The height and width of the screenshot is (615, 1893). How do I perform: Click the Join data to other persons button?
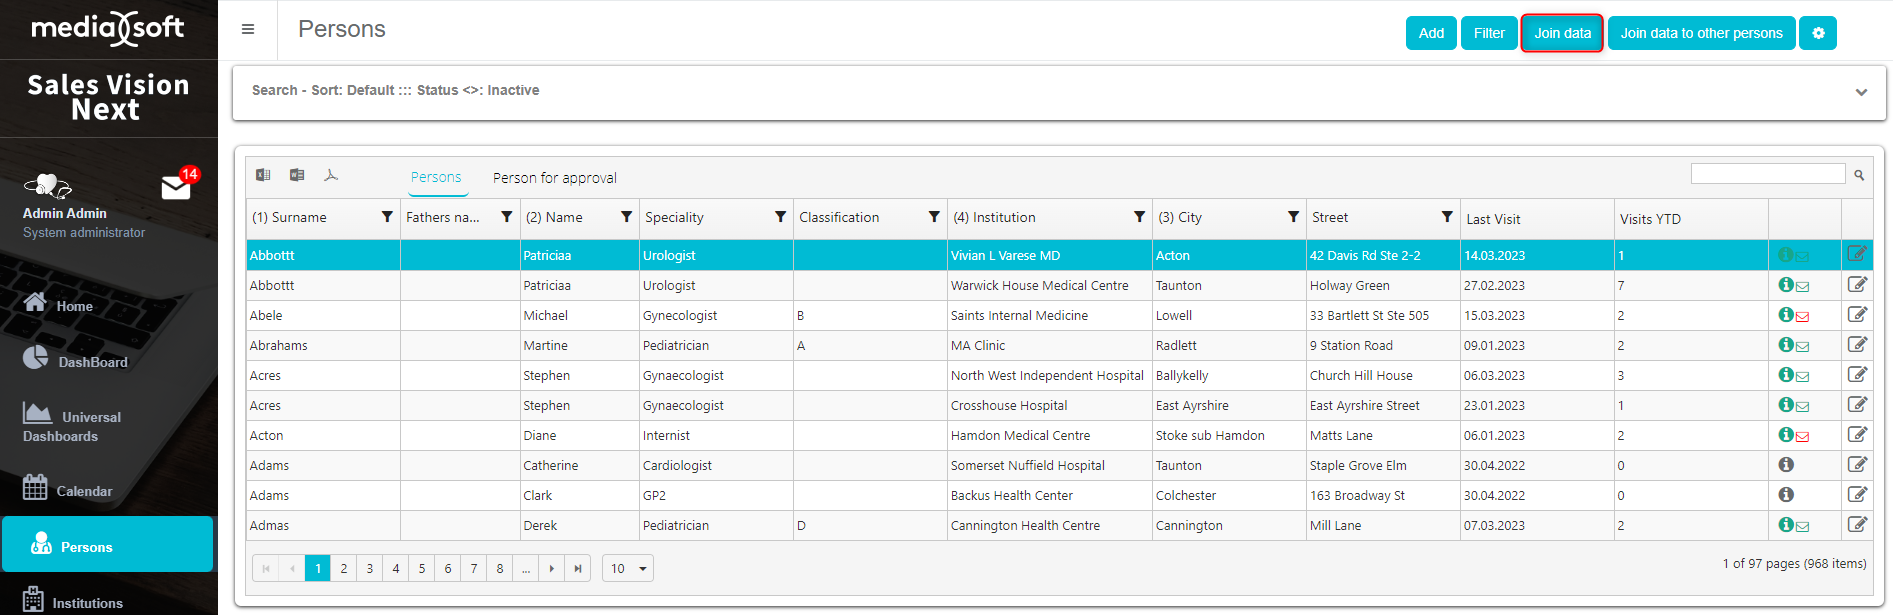[x=1701, y=33]
